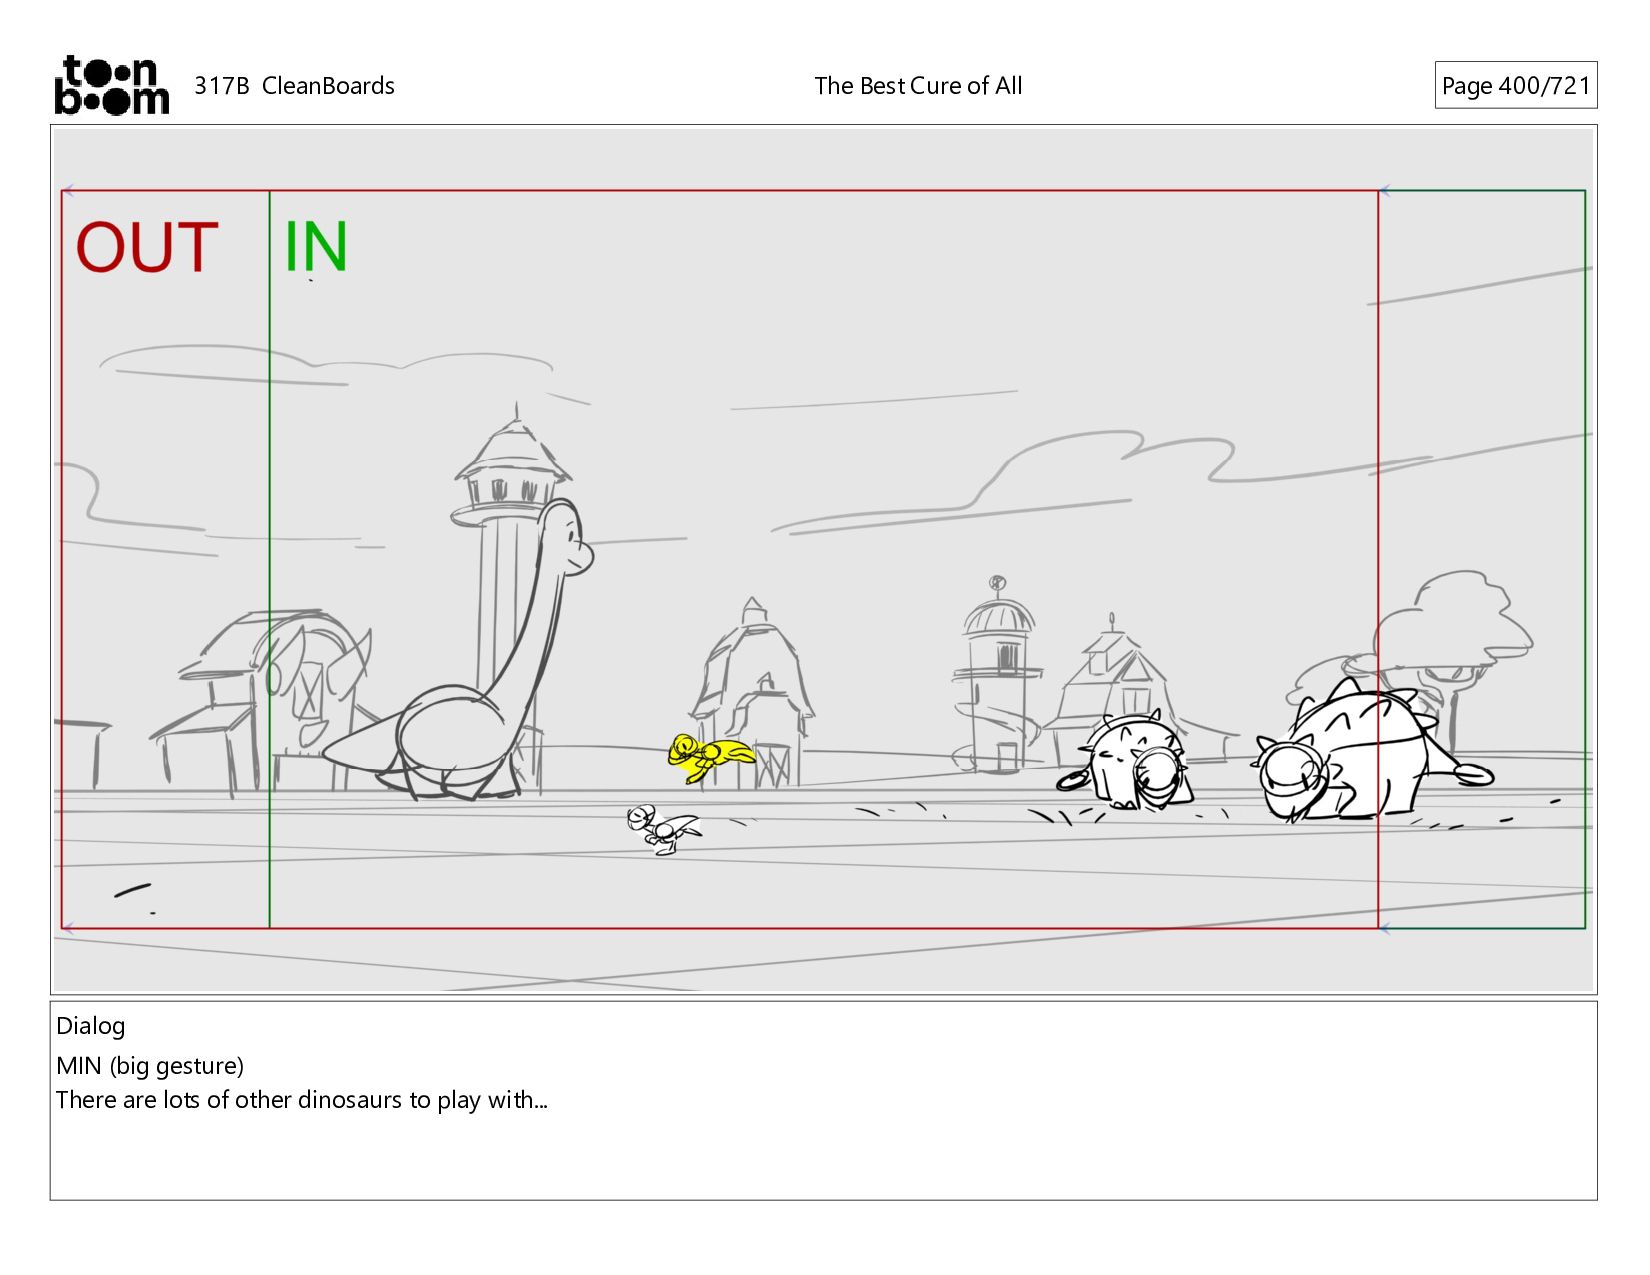This screenshot has height=1275, width=1650.
Task: Click the 'There are lots of other dinosaurs' line
Action: [302, 1100]
